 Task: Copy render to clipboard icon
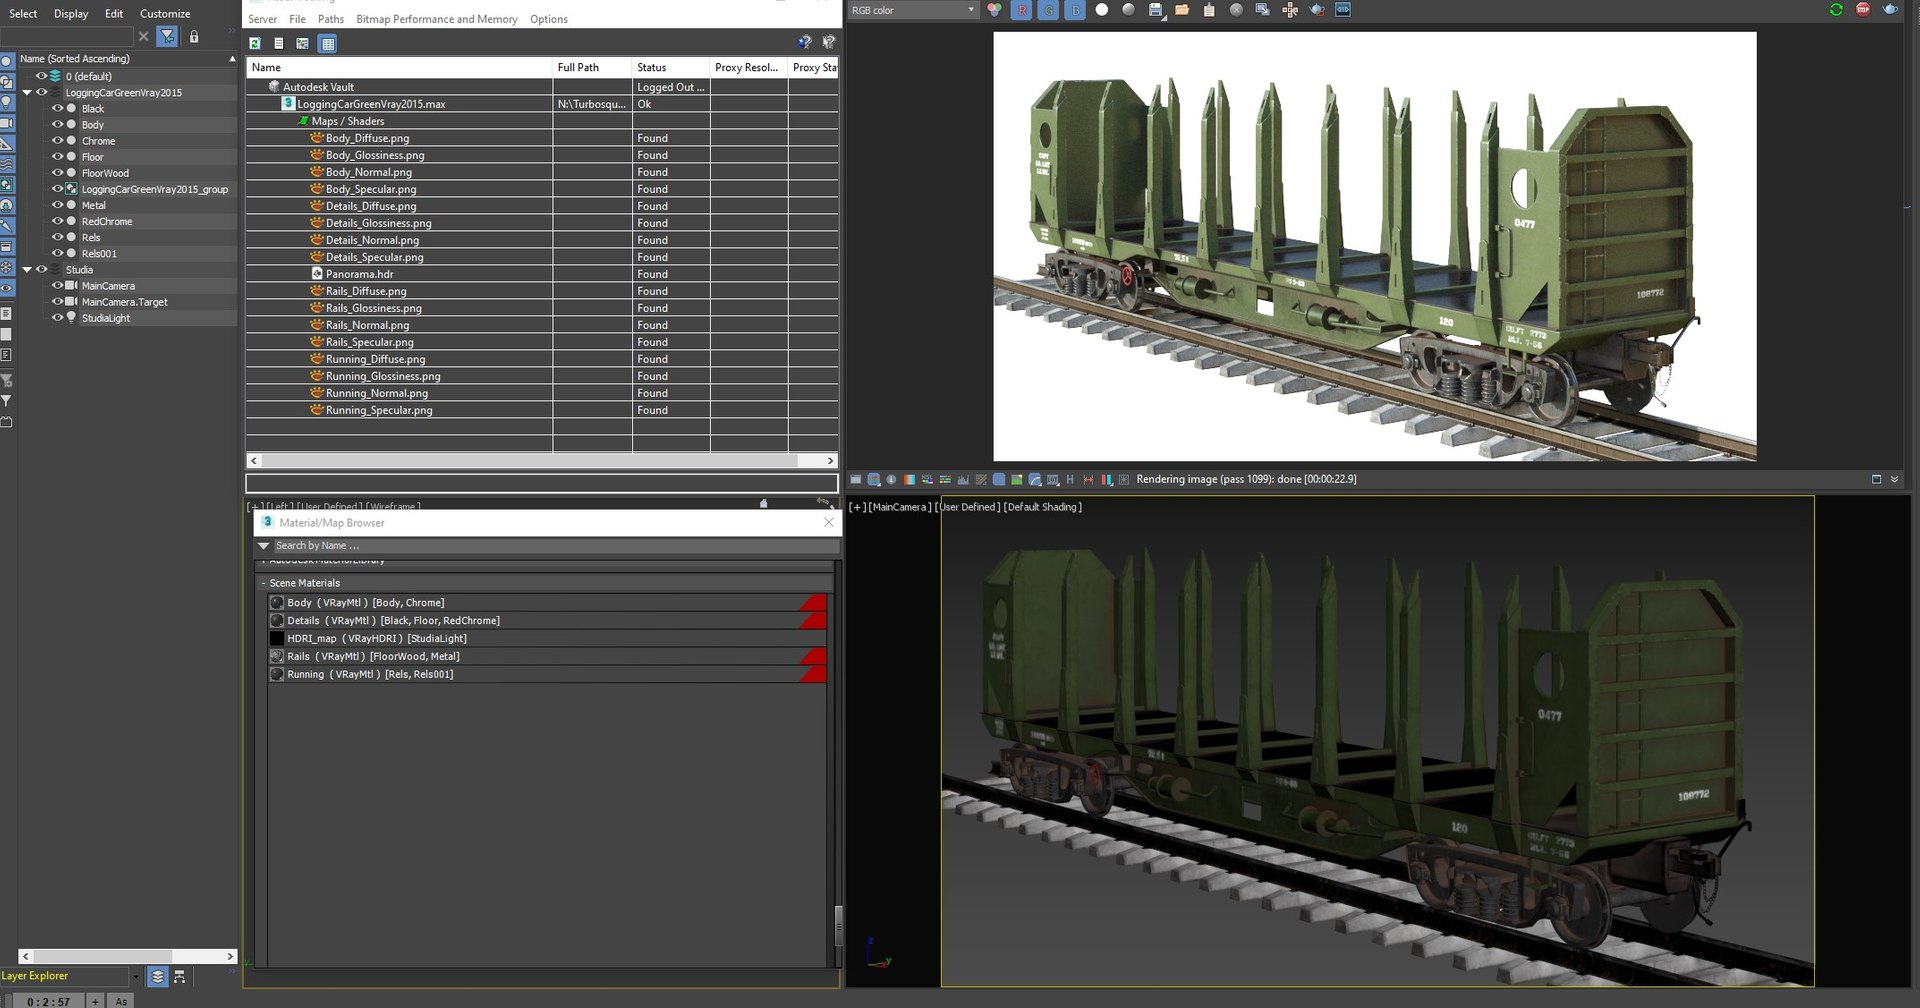(x=1209, y=10)
